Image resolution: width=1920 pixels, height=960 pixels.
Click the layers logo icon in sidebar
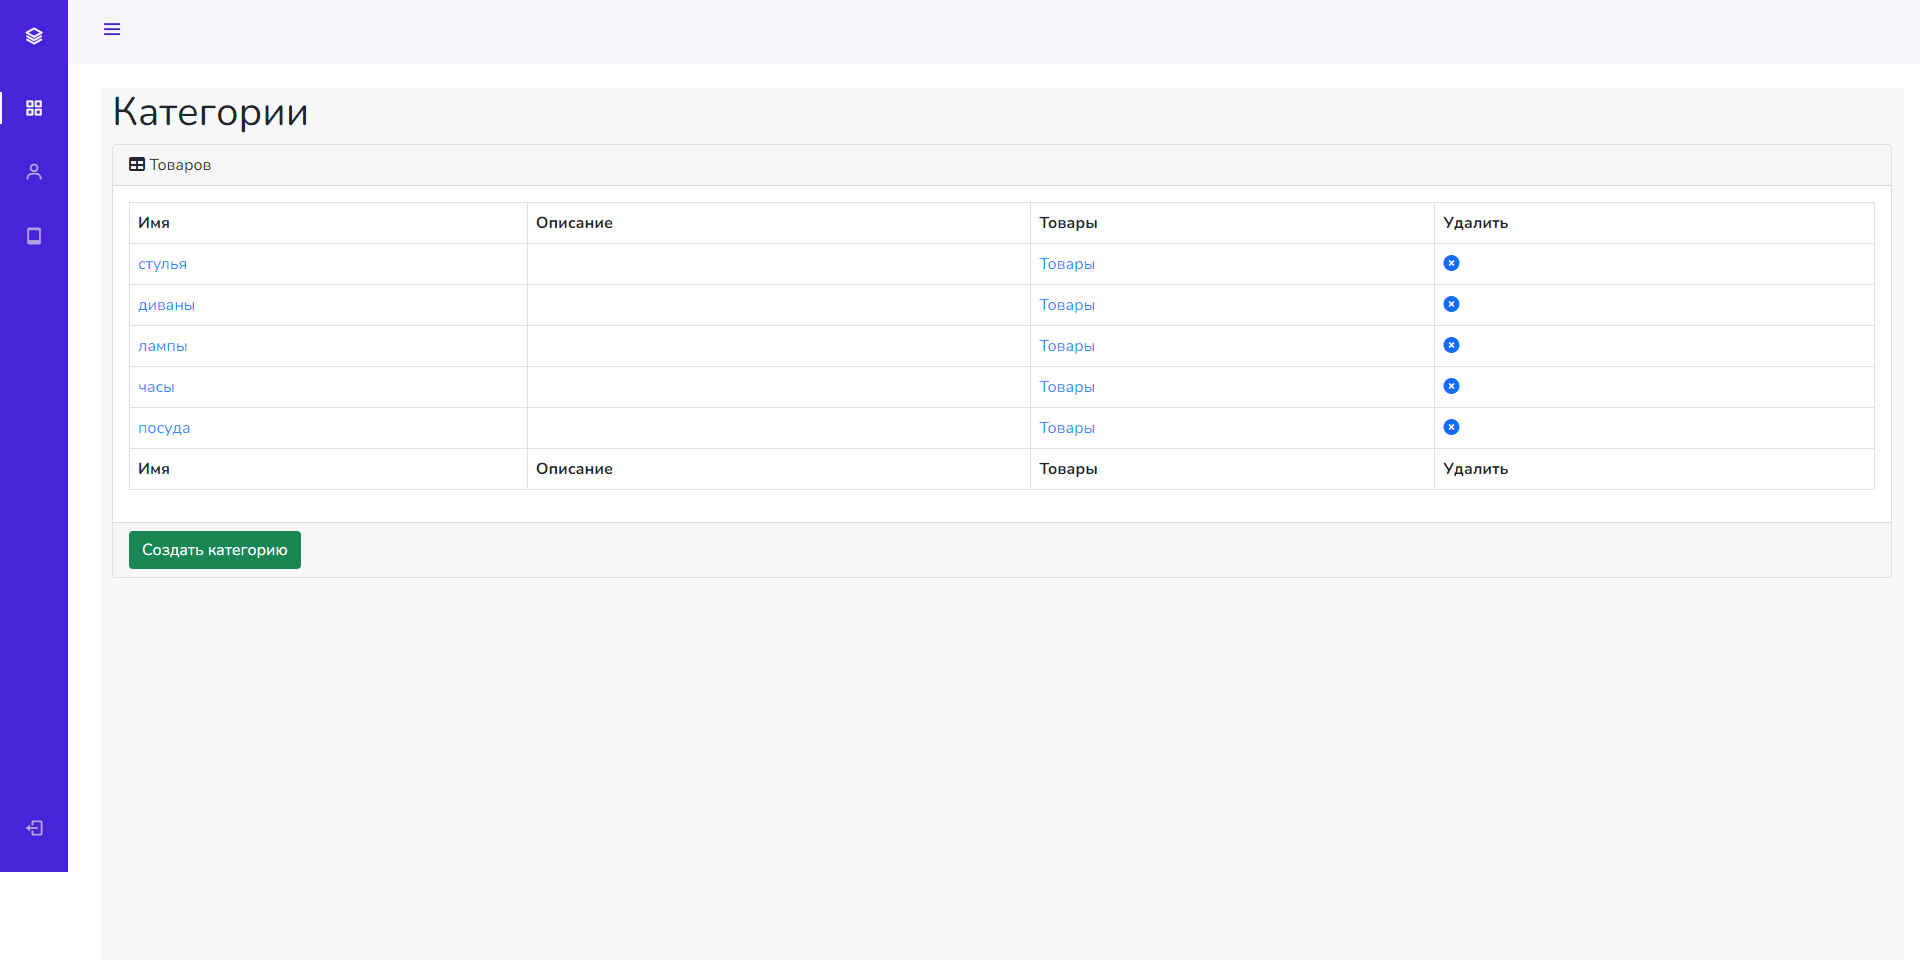(34, 36)
